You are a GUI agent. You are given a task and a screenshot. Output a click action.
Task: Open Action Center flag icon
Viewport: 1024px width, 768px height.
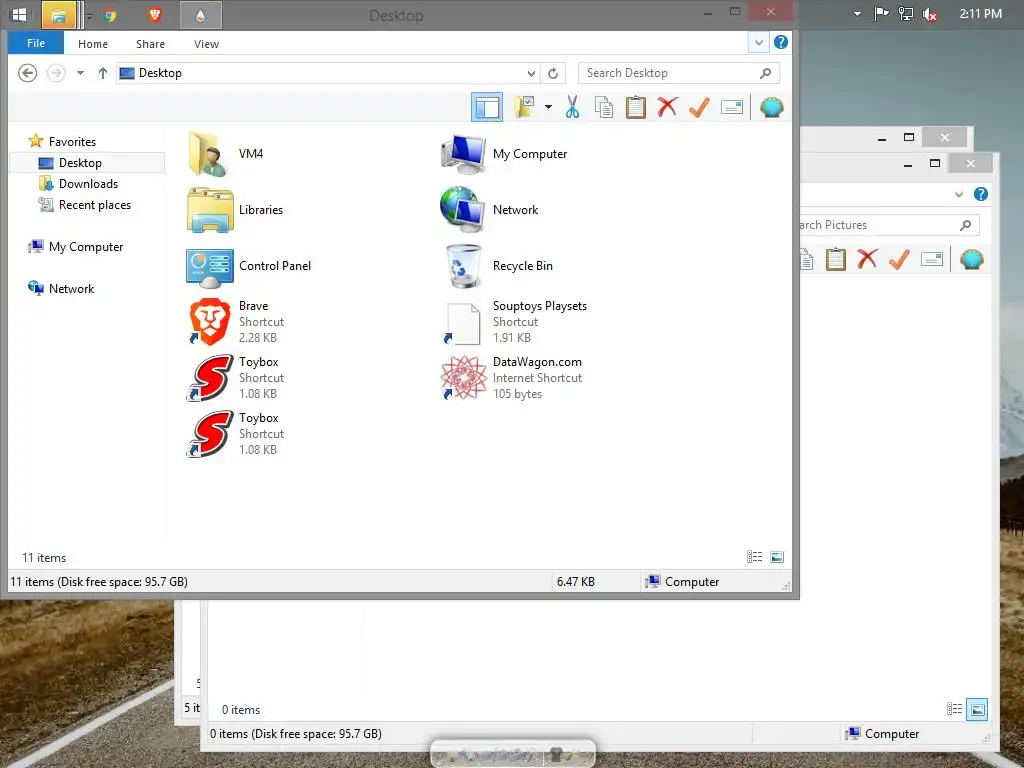point(881,14)
